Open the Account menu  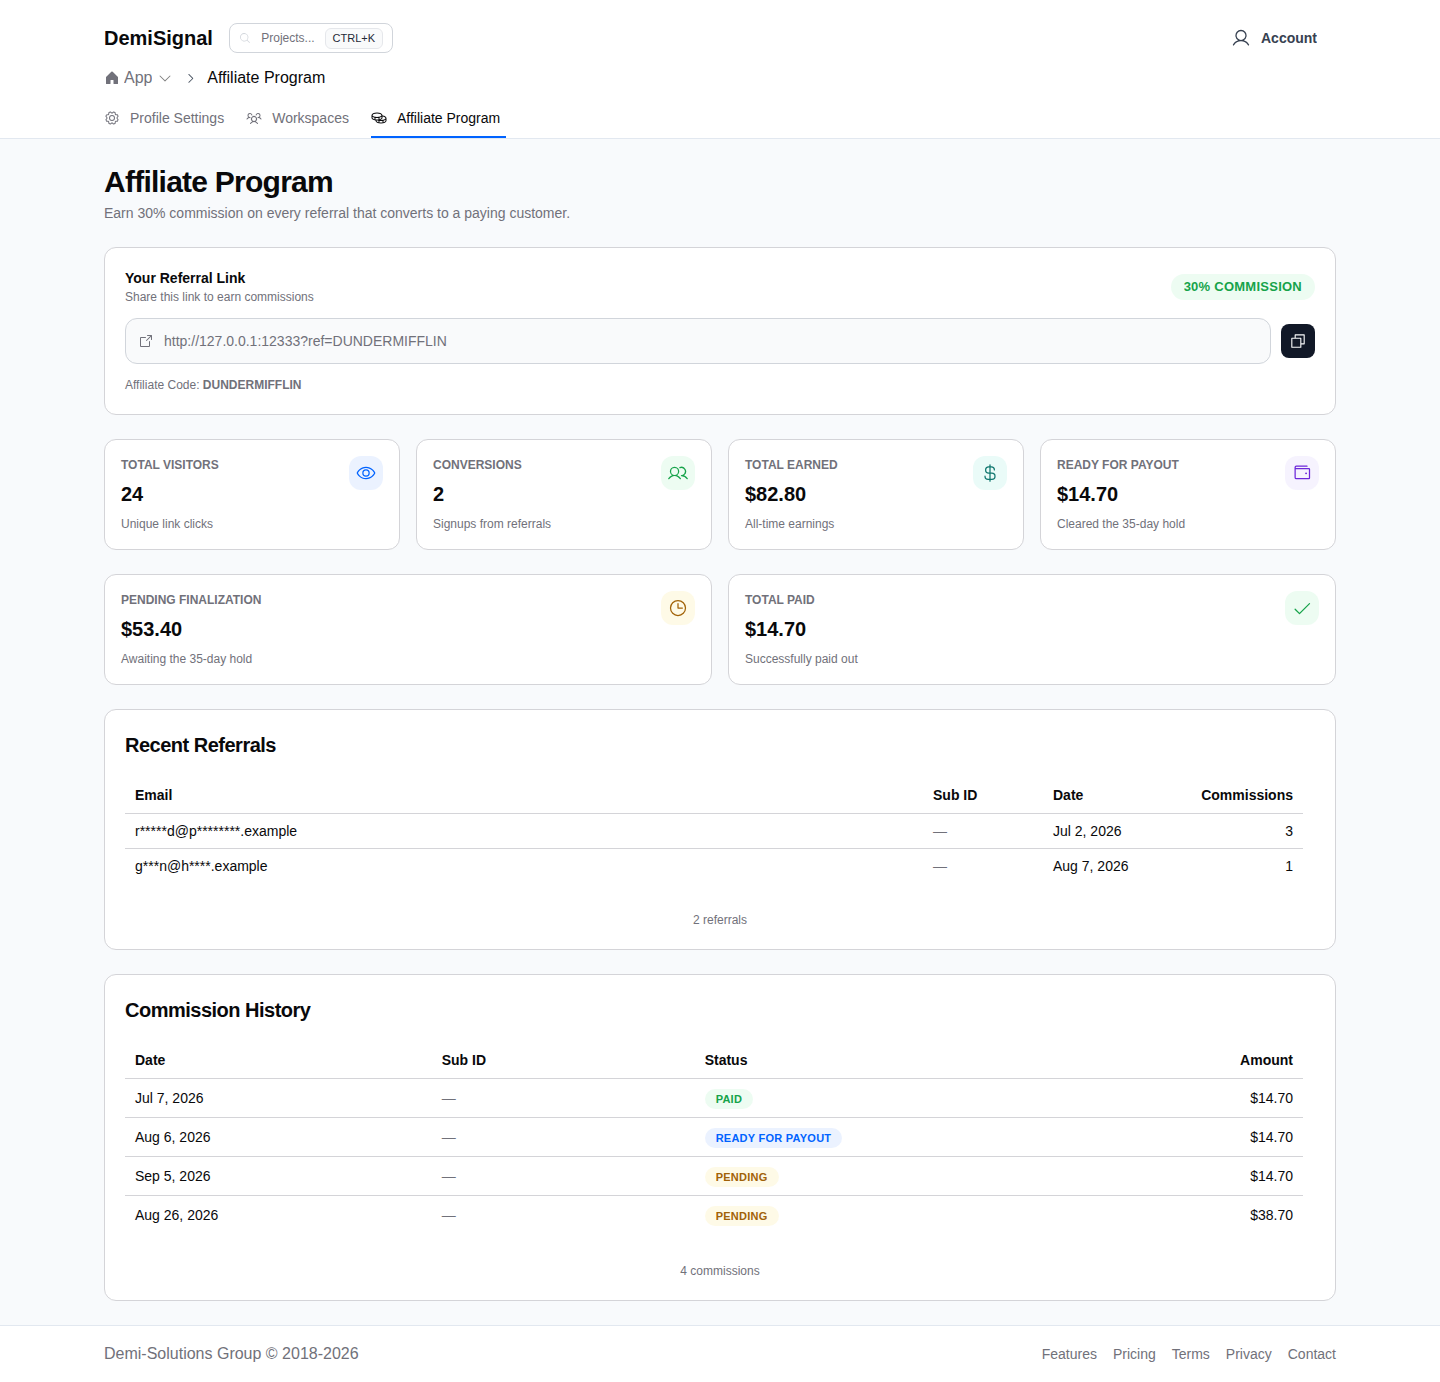click(x=1275, y=38)
